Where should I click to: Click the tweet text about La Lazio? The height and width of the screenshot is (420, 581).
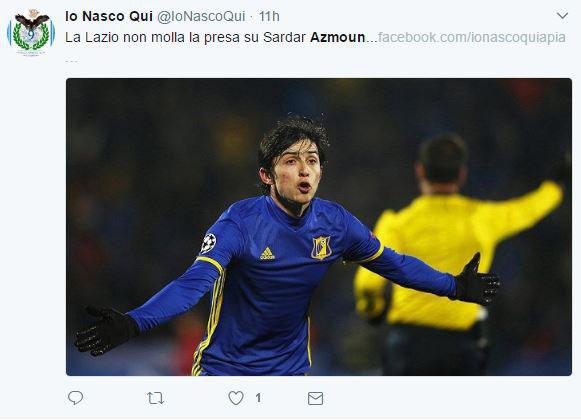[x=215, y=37]
